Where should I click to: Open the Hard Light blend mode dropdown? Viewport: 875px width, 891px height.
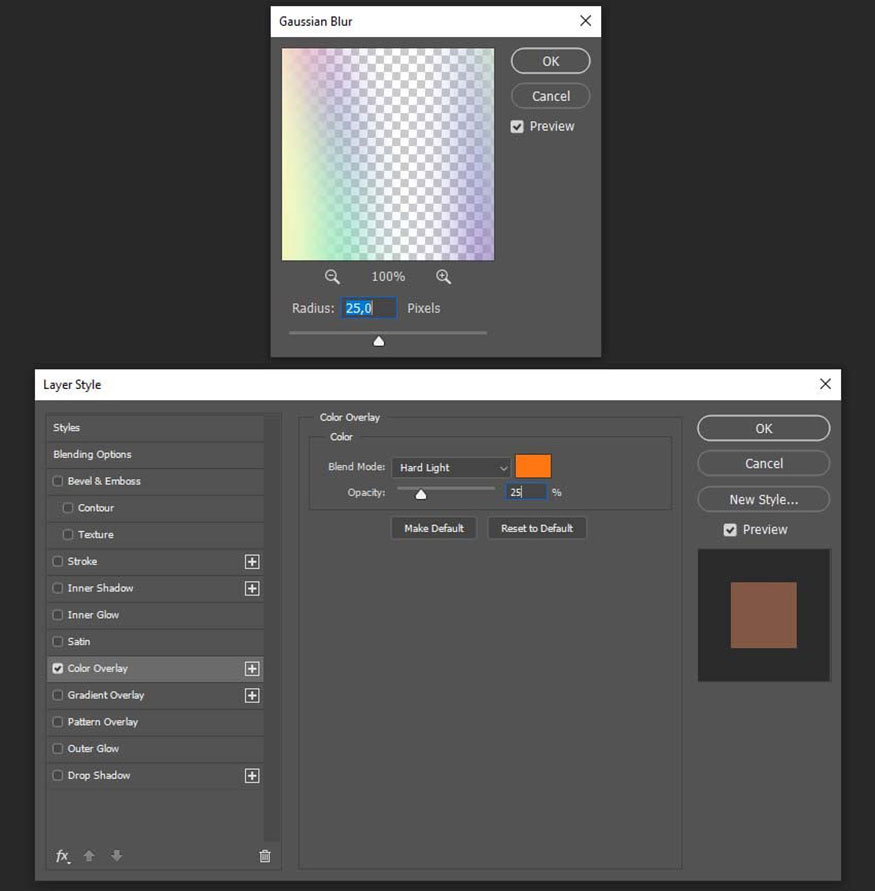[451, 468]
